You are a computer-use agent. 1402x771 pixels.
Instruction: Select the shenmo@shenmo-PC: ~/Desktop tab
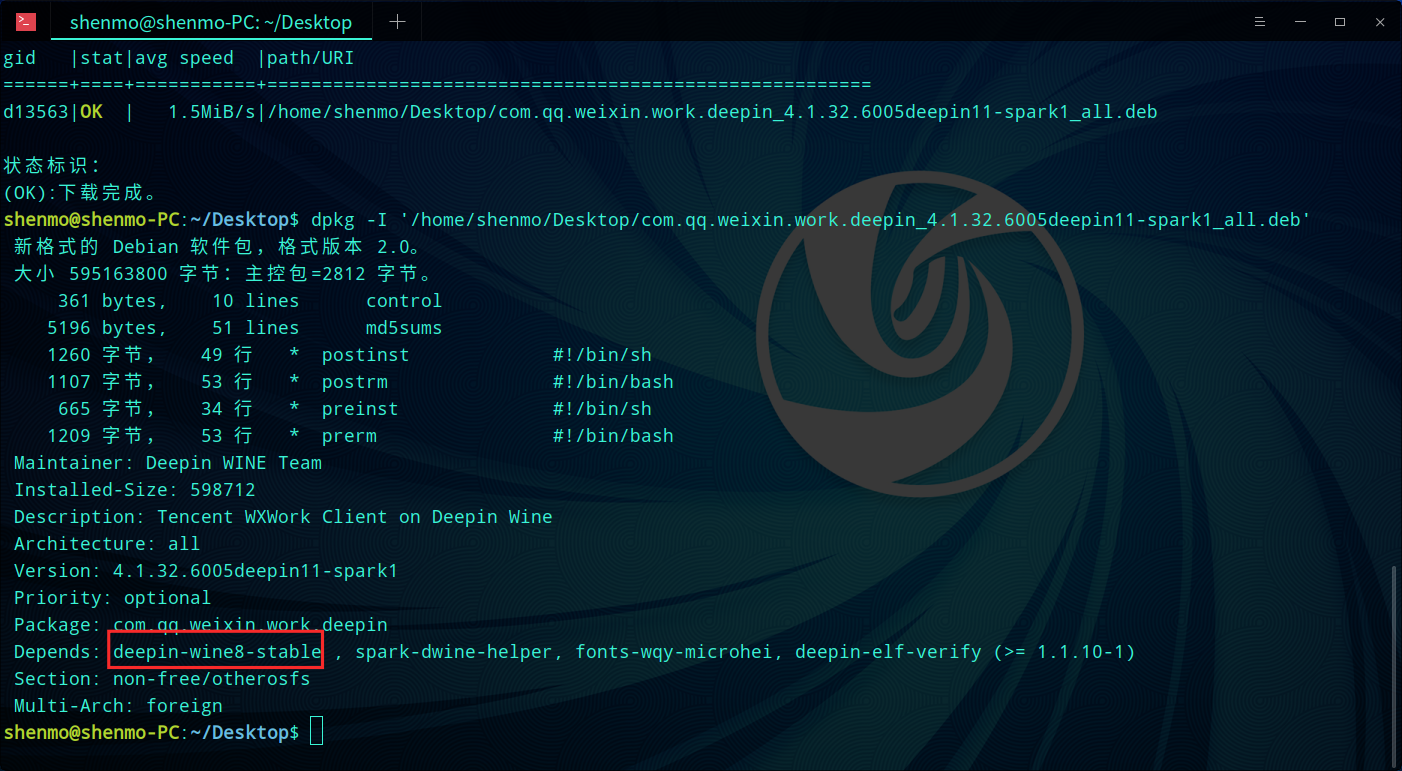(210, 22)
